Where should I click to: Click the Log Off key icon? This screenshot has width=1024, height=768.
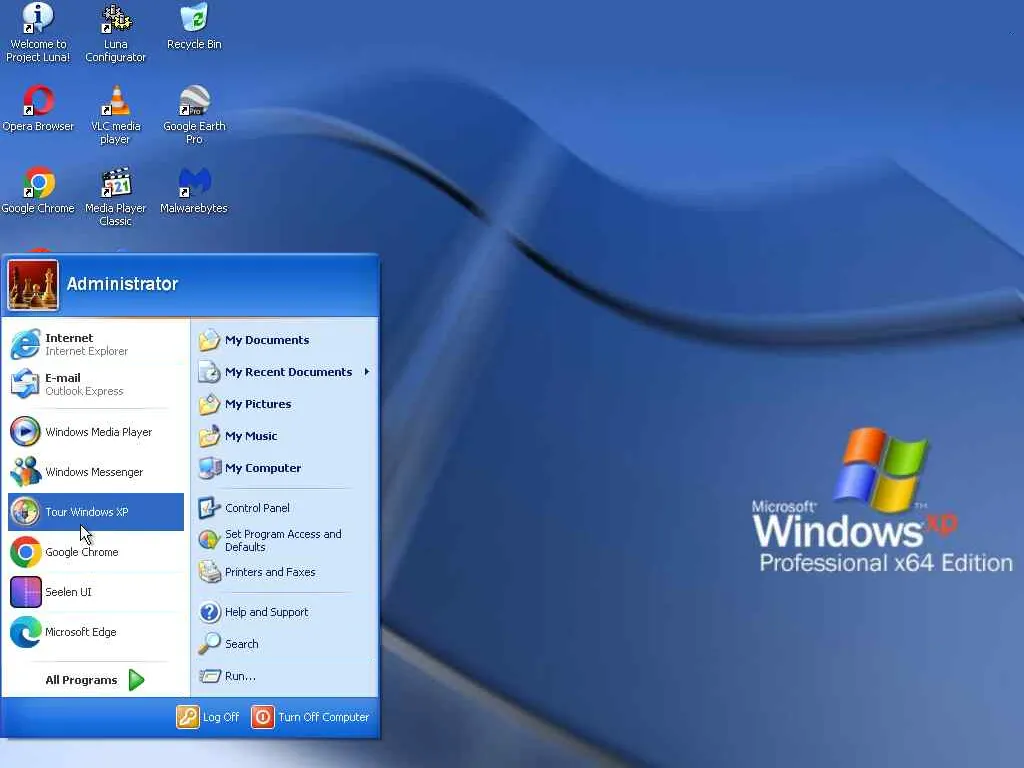(x=187, y=717)
